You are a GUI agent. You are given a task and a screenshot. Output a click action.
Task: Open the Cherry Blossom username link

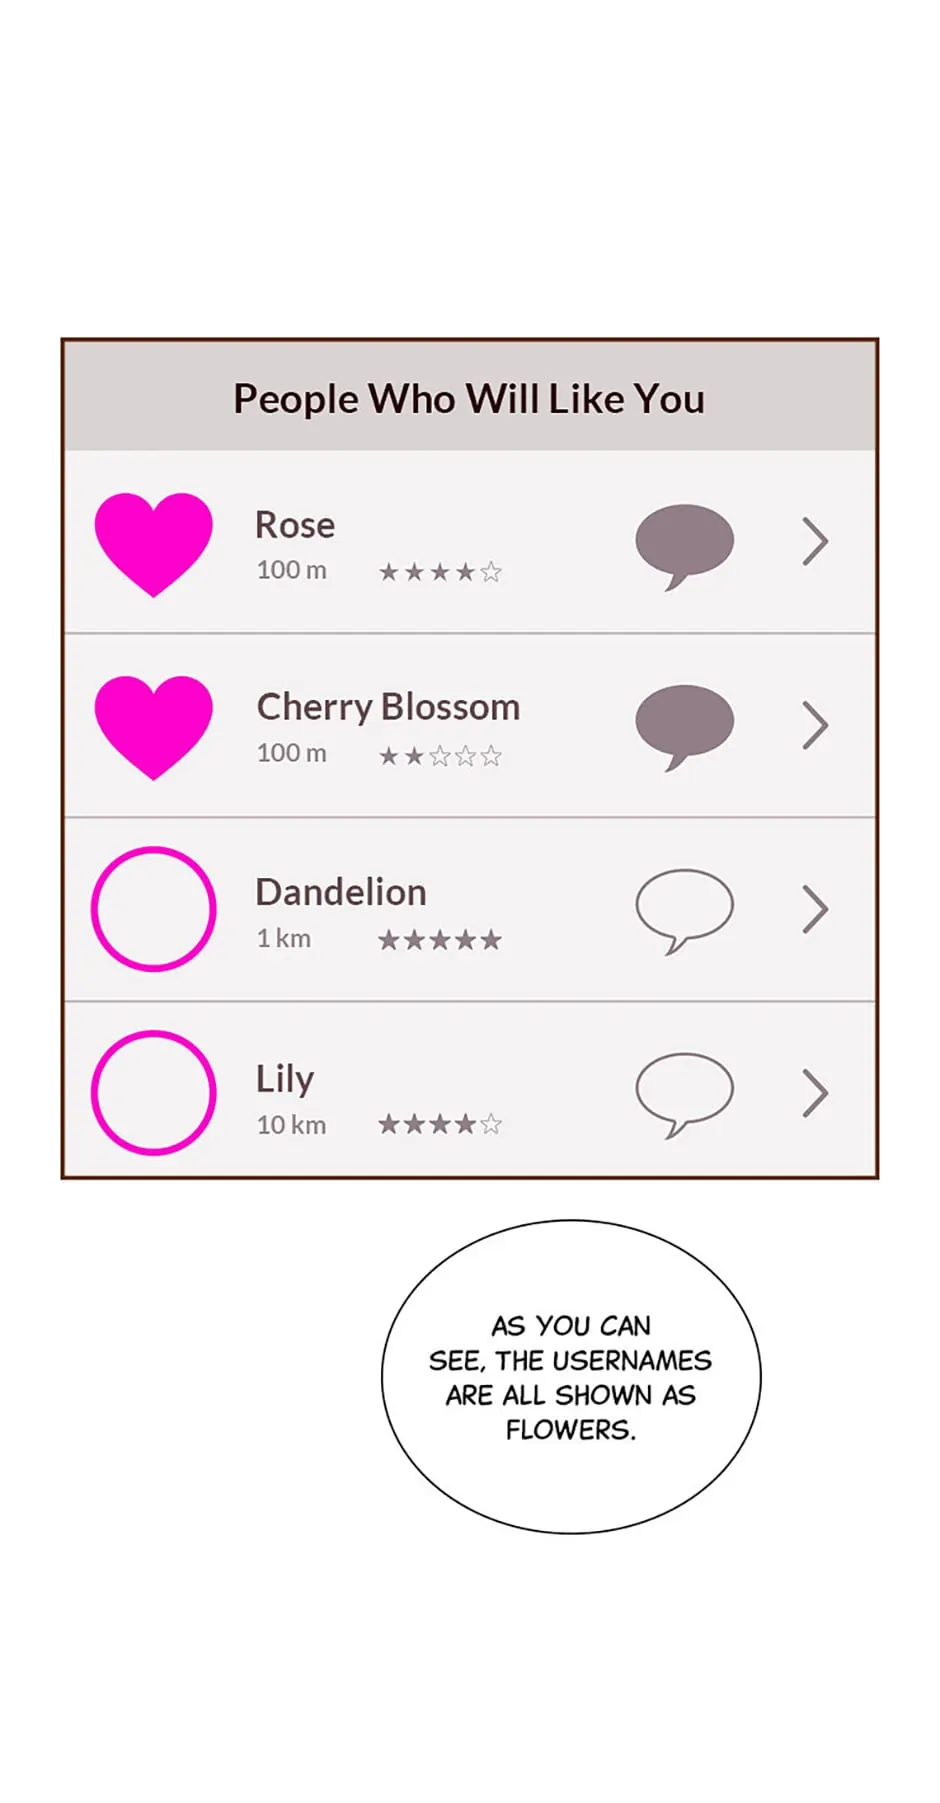coord(388,707)
